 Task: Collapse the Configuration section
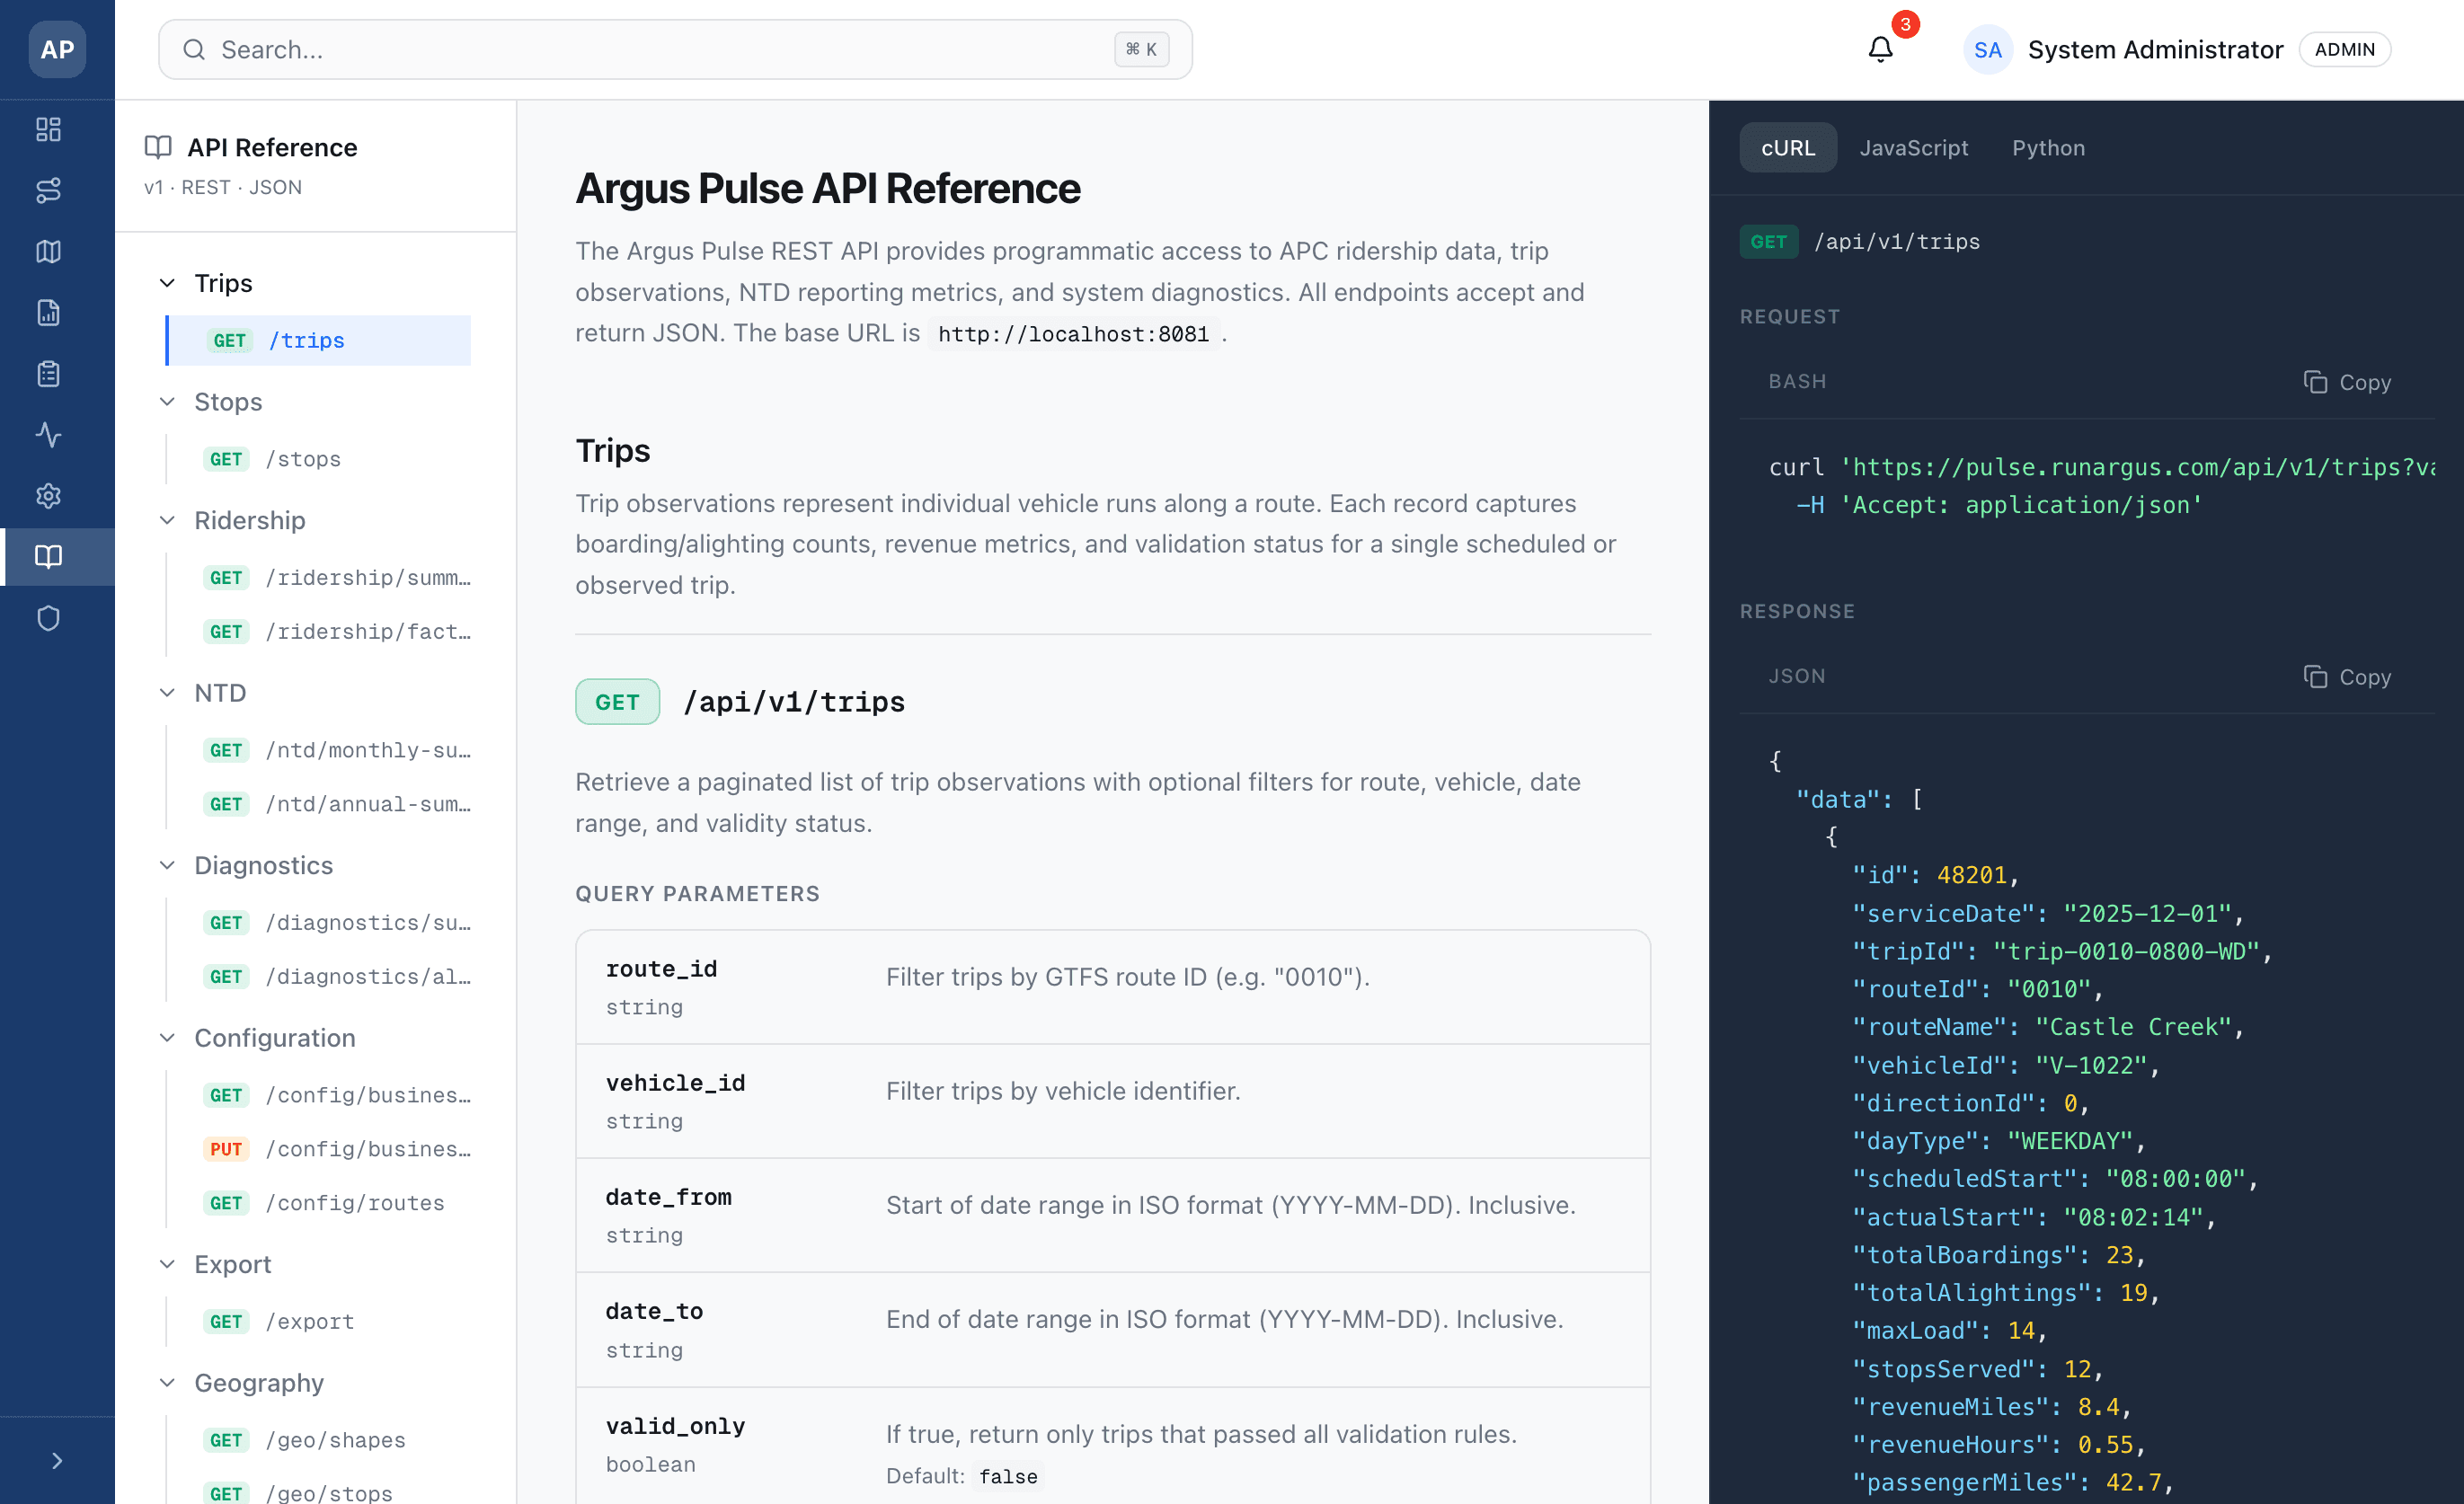pos(167,1038)
